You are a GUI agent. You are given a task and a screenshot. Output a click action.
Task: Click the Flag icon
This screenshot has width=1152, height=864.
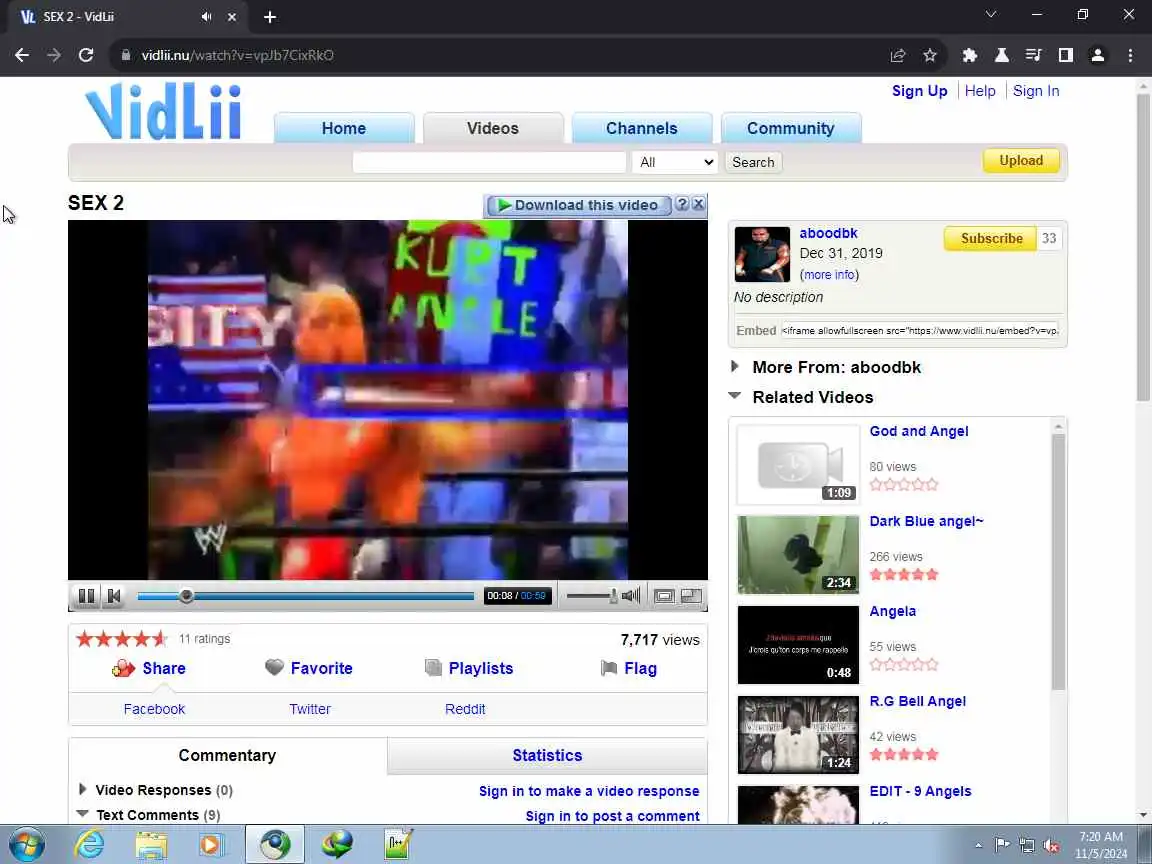point(609,668)
